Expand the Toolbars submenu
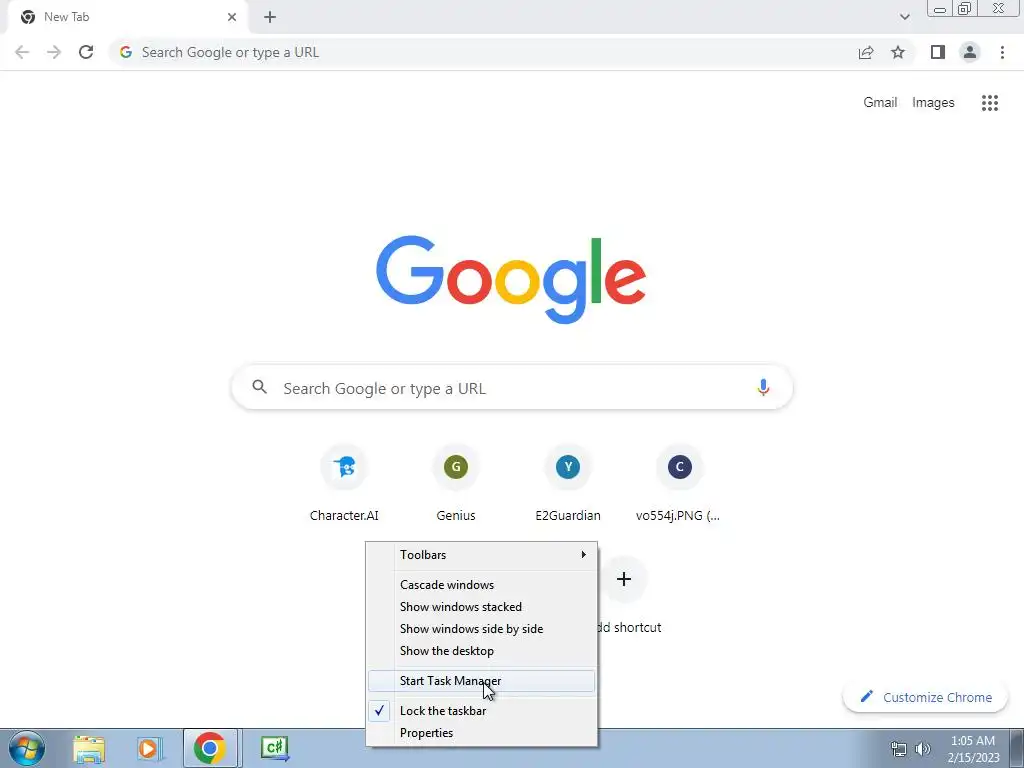 pyautogui.click(x=481, y=554)
